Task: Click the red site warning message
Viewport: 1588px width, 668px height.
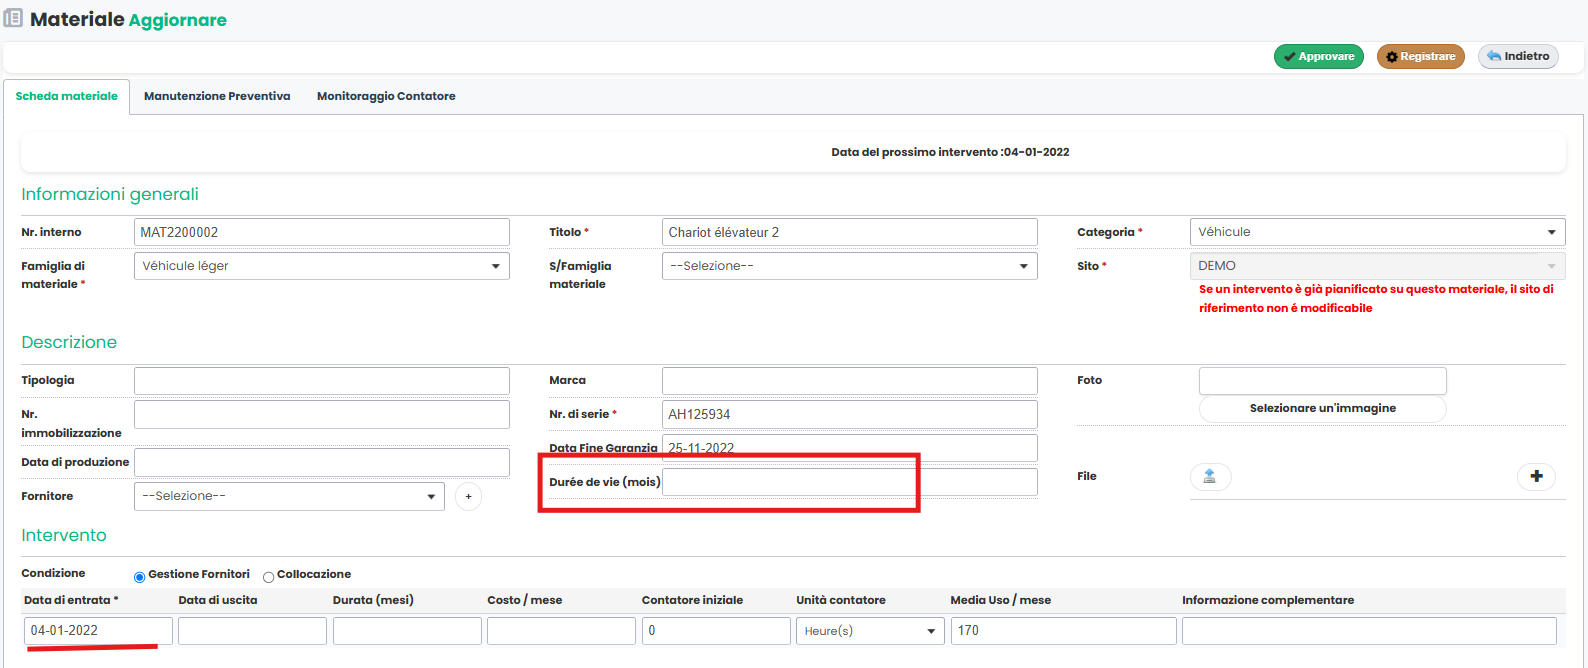Action: point(1376,299)
